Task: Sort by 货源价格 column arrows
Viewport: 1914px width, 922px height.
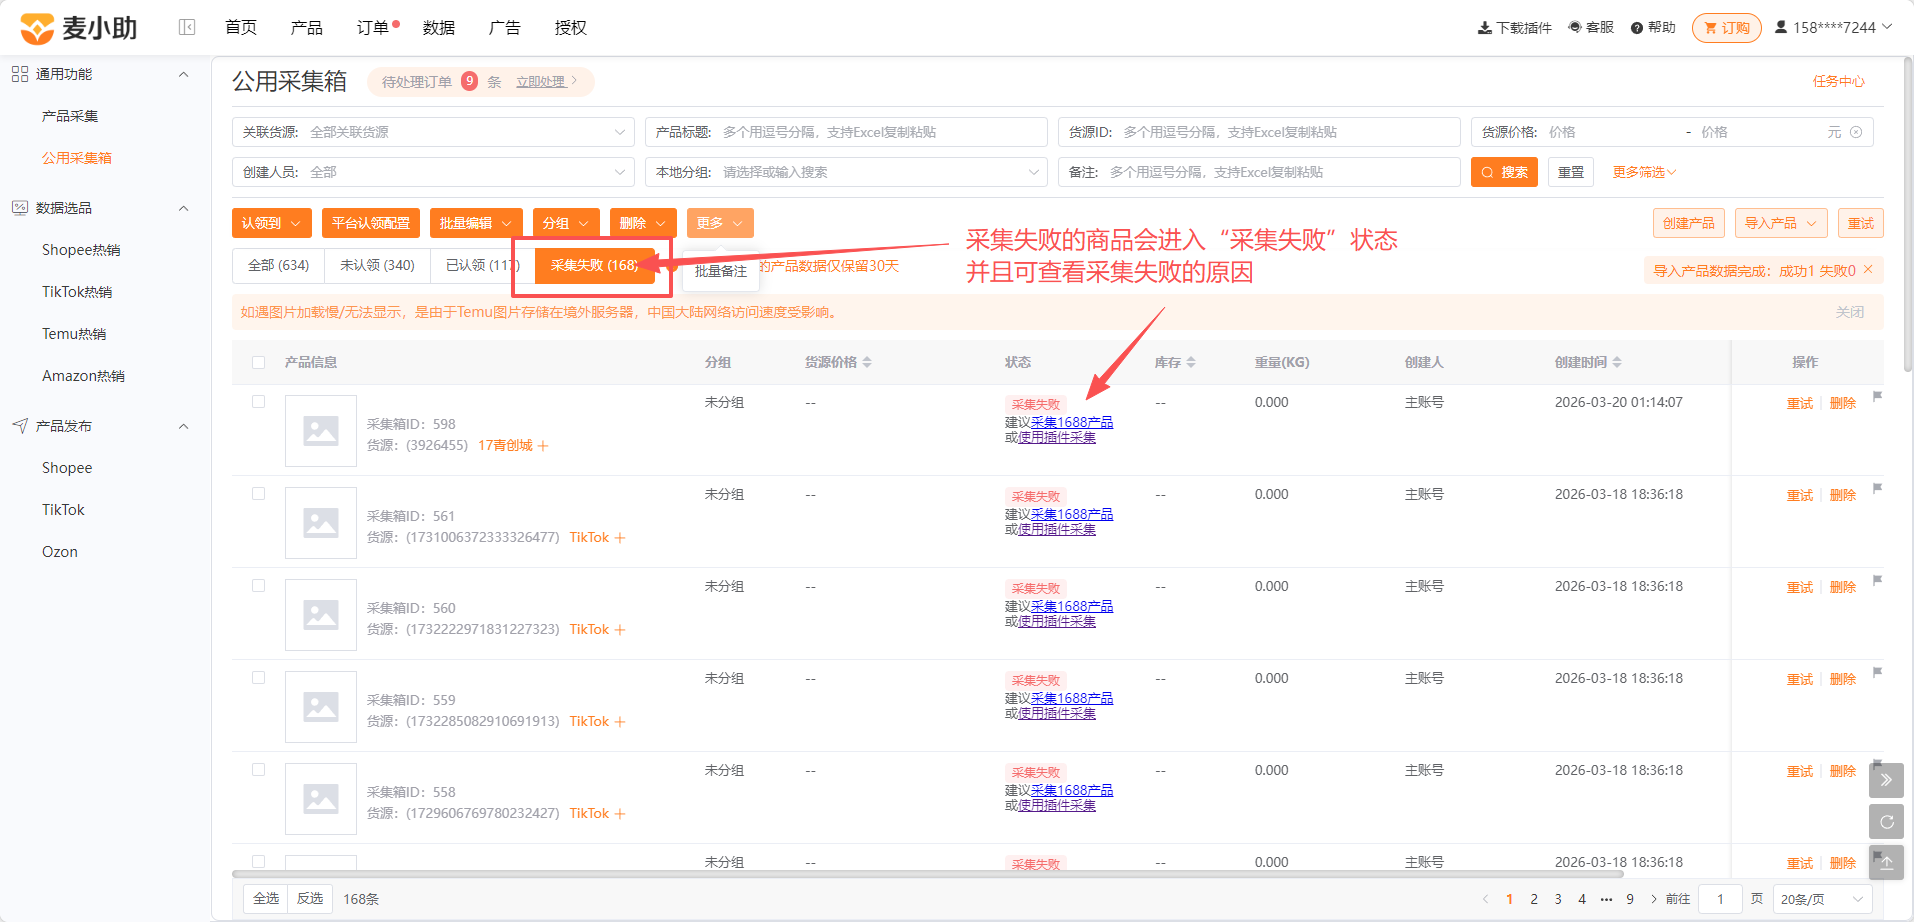Action: click(867, 362)
